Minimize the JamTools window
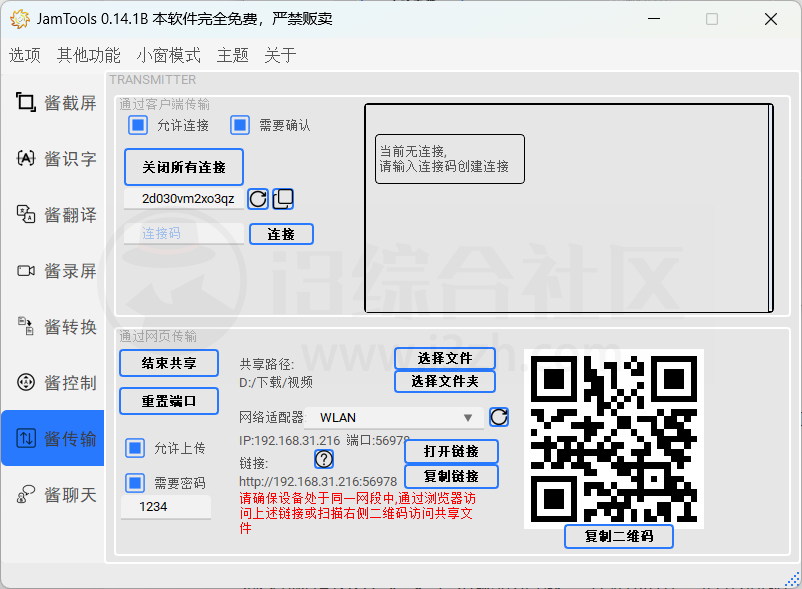 pyautogui.click(x=654, y=19)
